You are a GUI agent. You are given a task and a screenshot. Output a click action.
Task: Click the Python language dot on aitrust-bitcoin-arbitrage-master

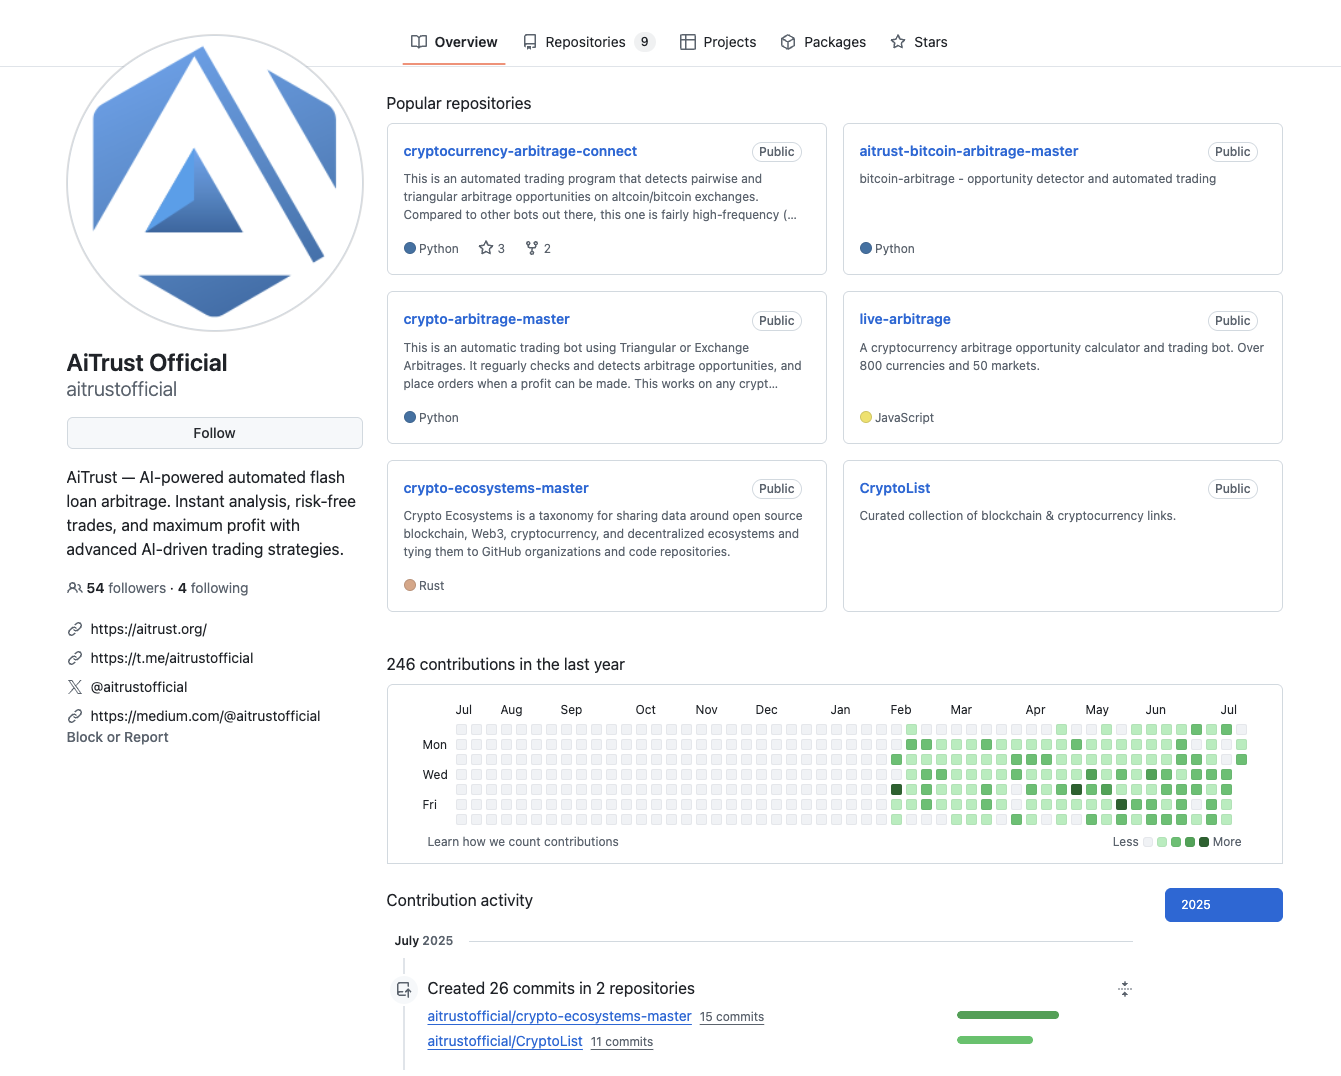pos(866,248)
